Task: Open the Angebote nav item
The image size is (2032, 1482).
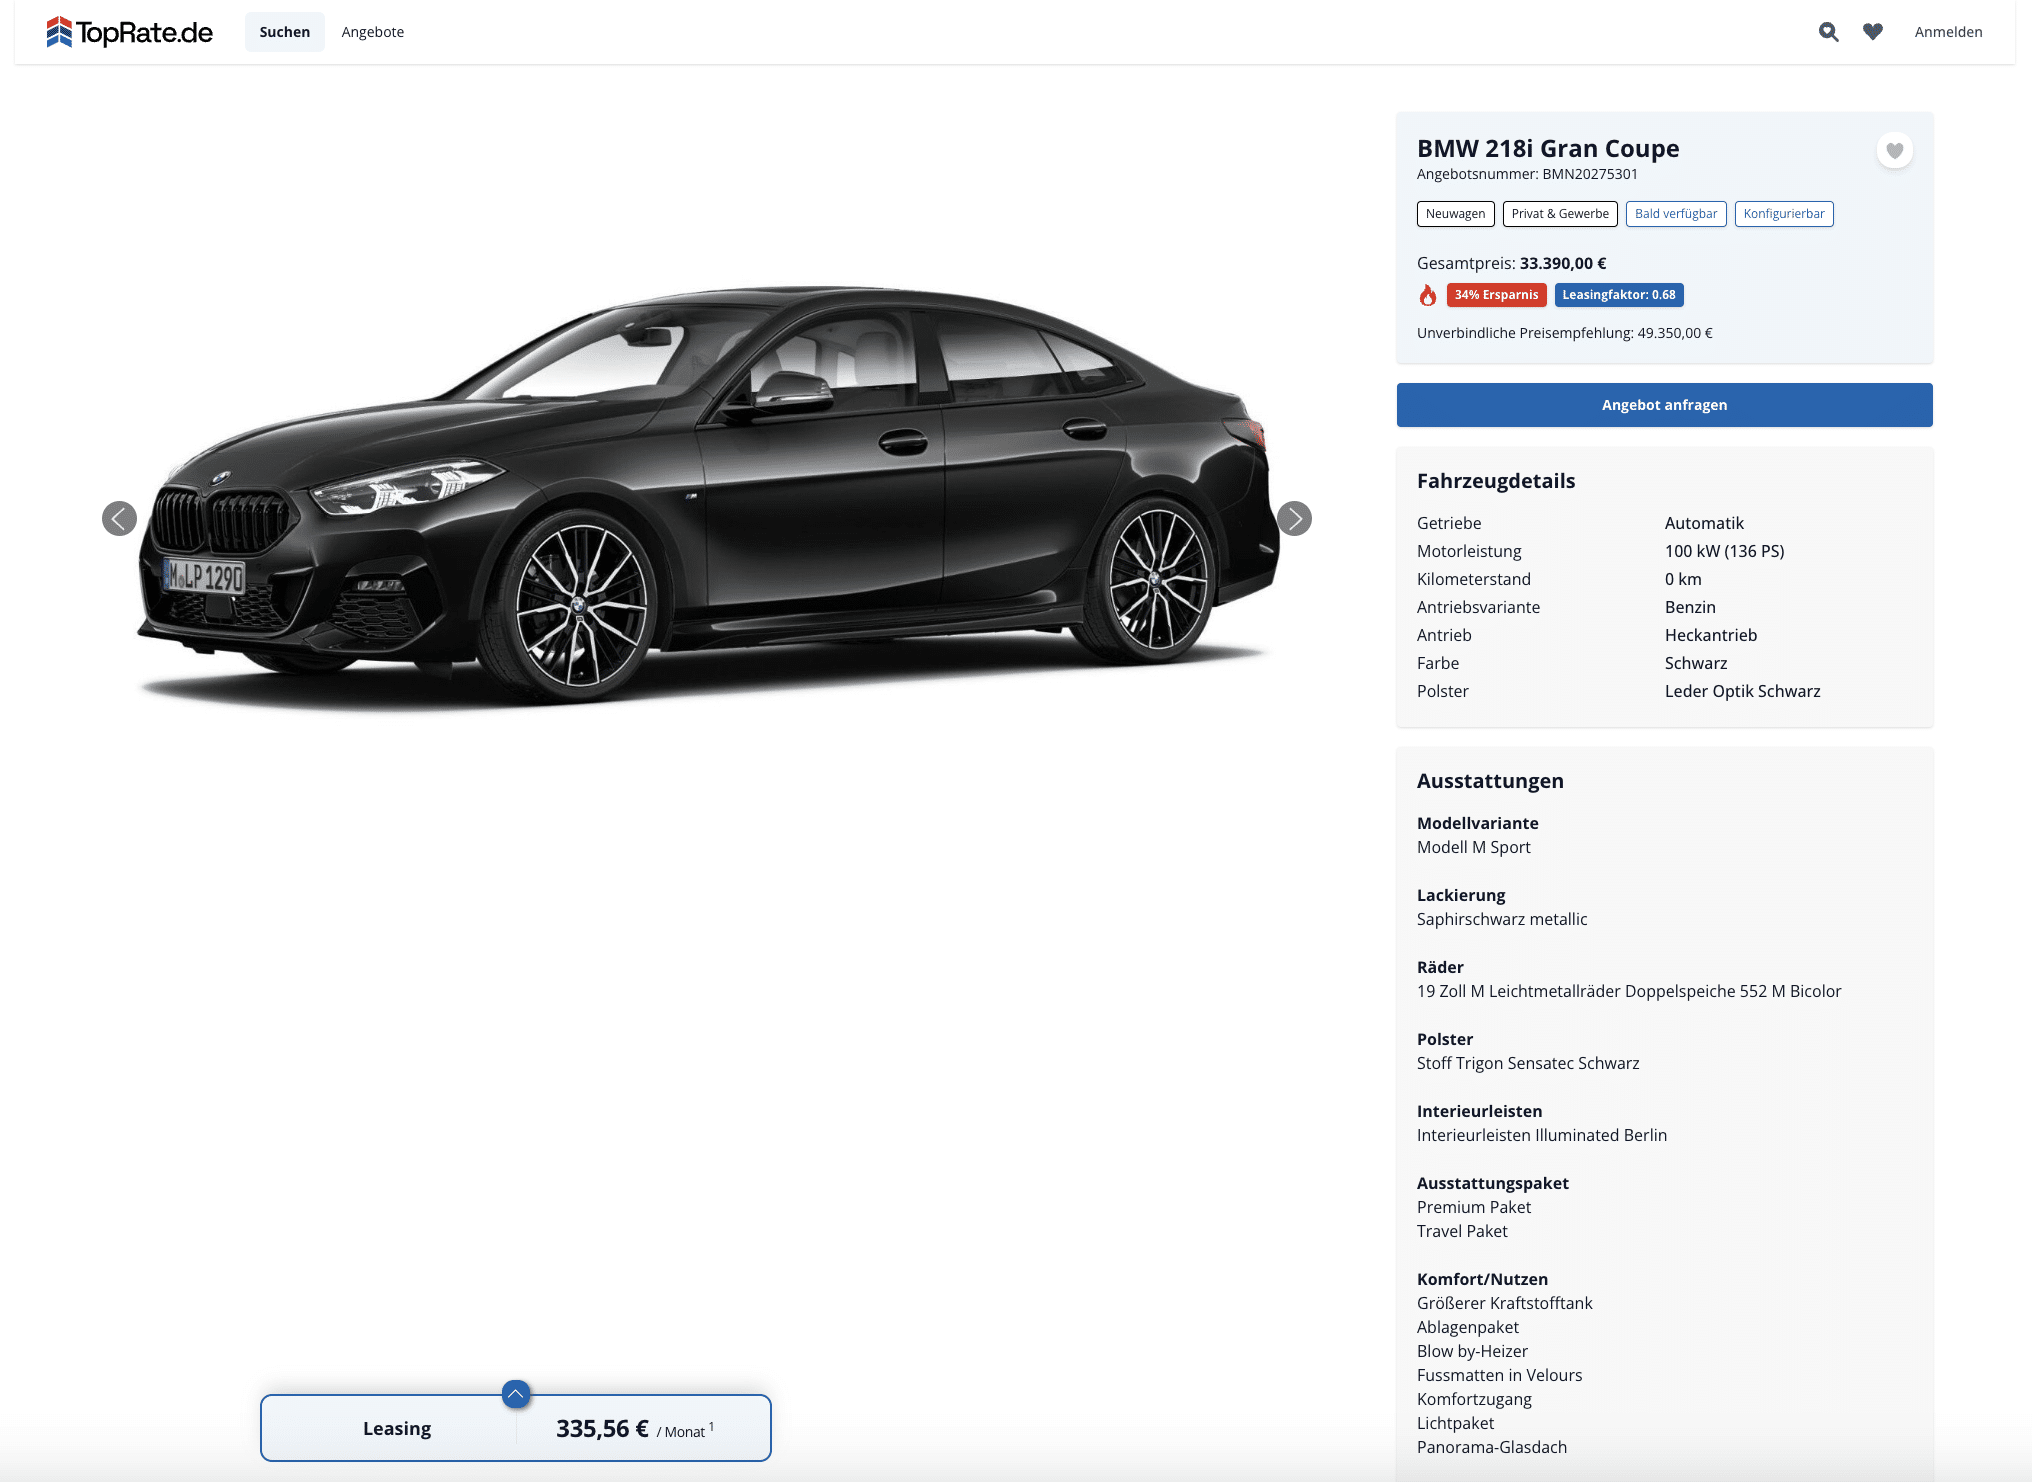Action: pos(373,32)
